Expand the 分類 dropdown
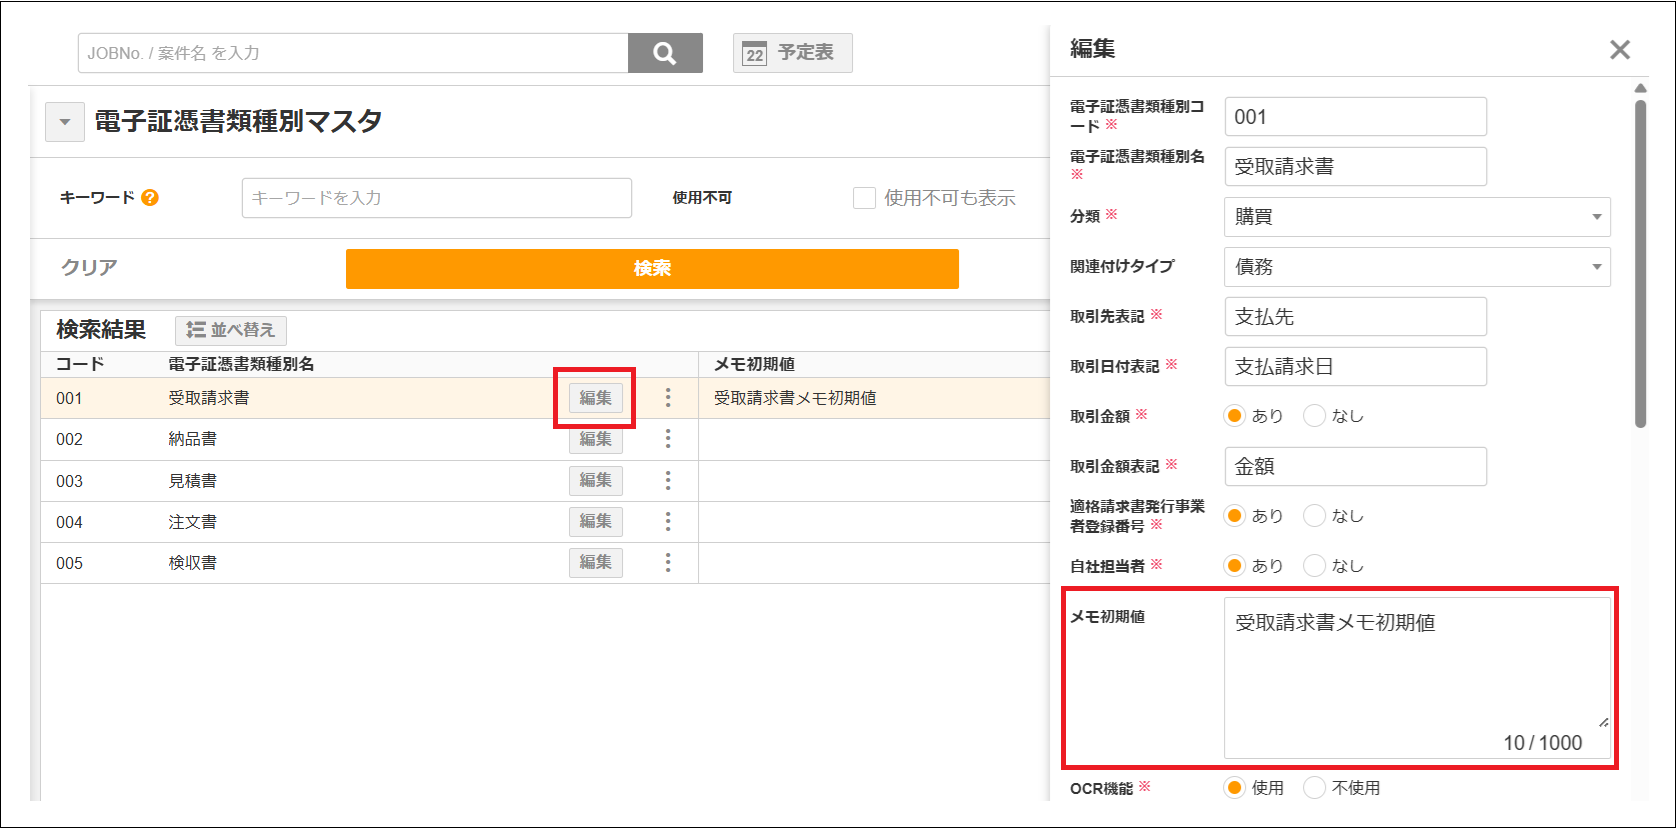The width and height of the screenshot is (1678, 830). pos(1416,217)
